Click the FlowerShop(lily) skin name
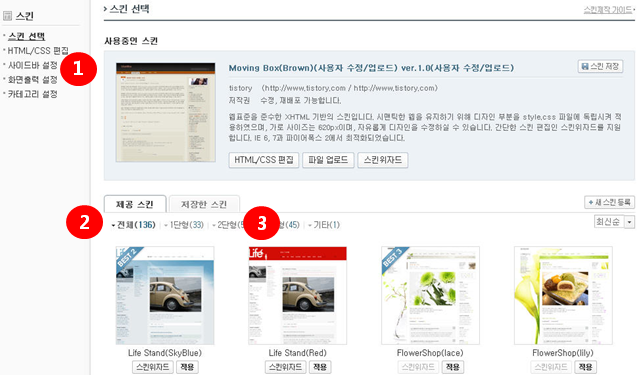This screenshot has height=375, width=637. [563, 353]
